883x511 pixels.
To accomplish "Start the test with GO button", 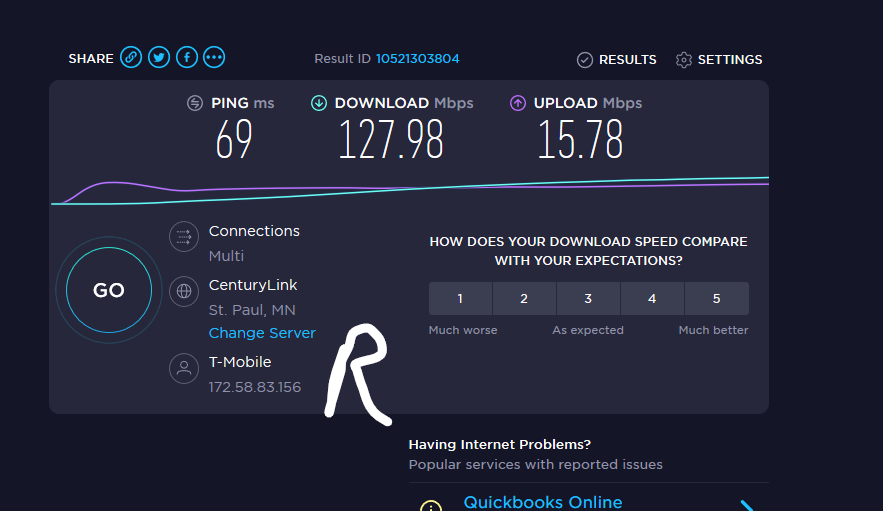I will click(x=109, y=290).
